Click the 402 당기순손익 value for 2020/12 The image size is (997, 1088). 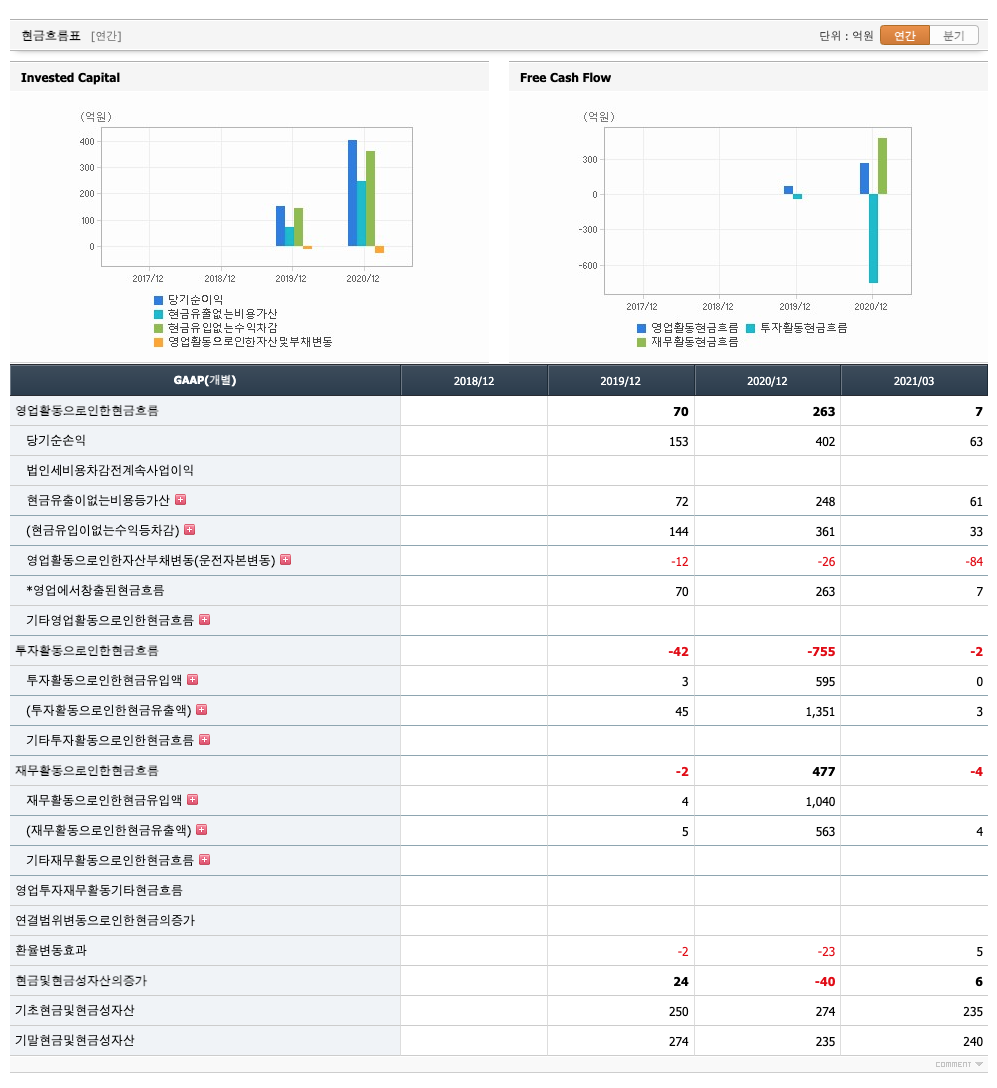pyautogui.click(x=825, y=441)
